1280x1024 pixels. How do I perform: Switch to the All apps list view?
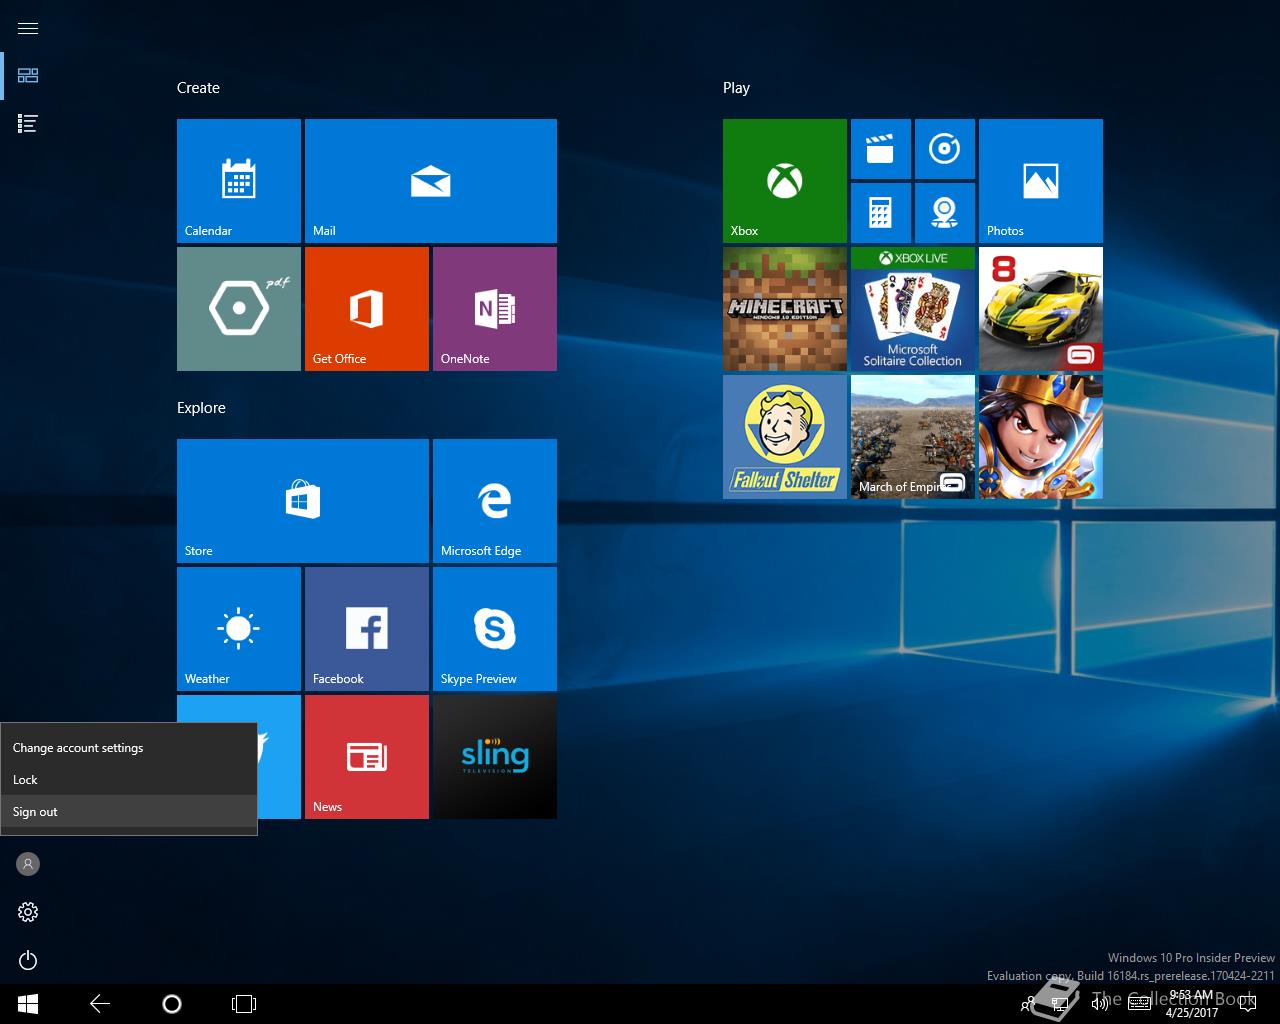(x=28, y=124)
